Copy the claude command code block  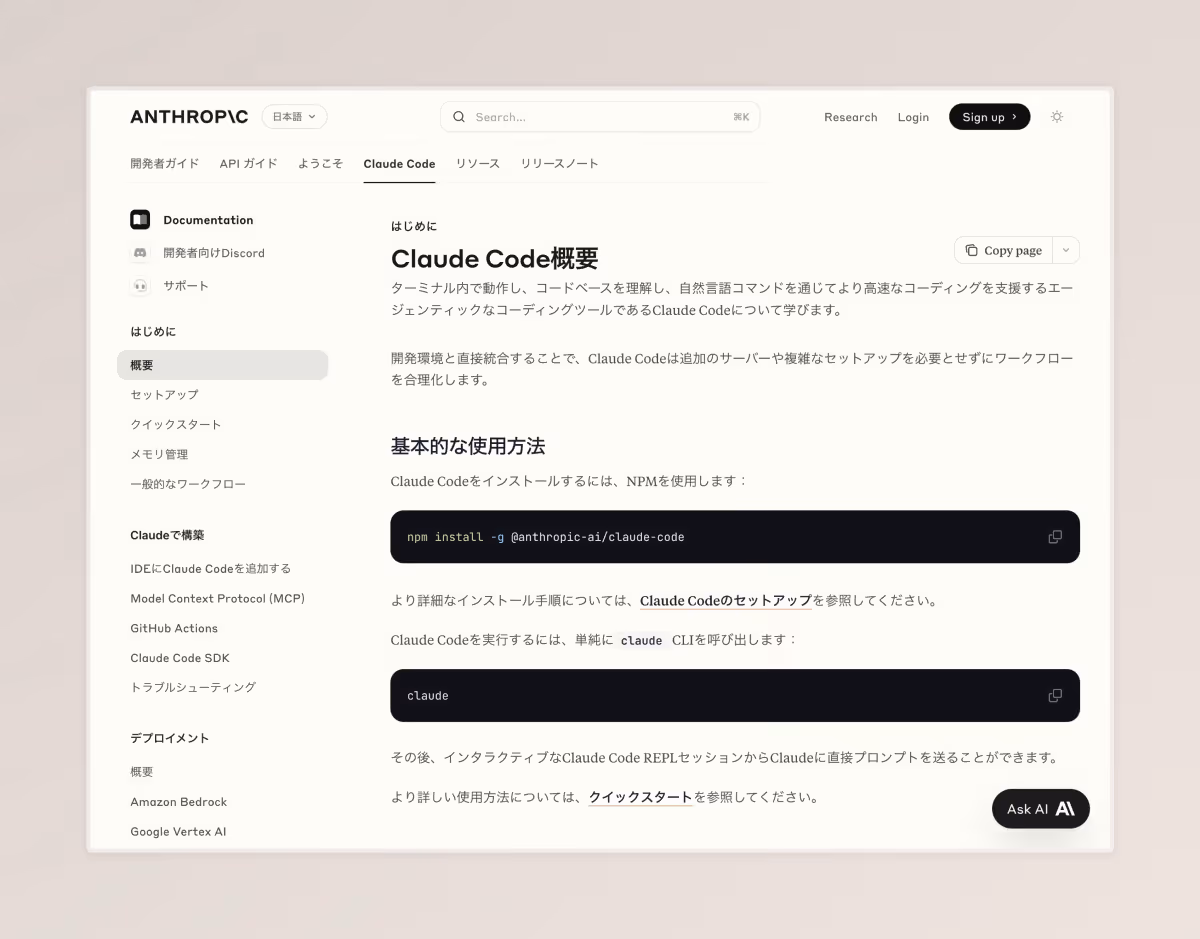pos(1055,696)
